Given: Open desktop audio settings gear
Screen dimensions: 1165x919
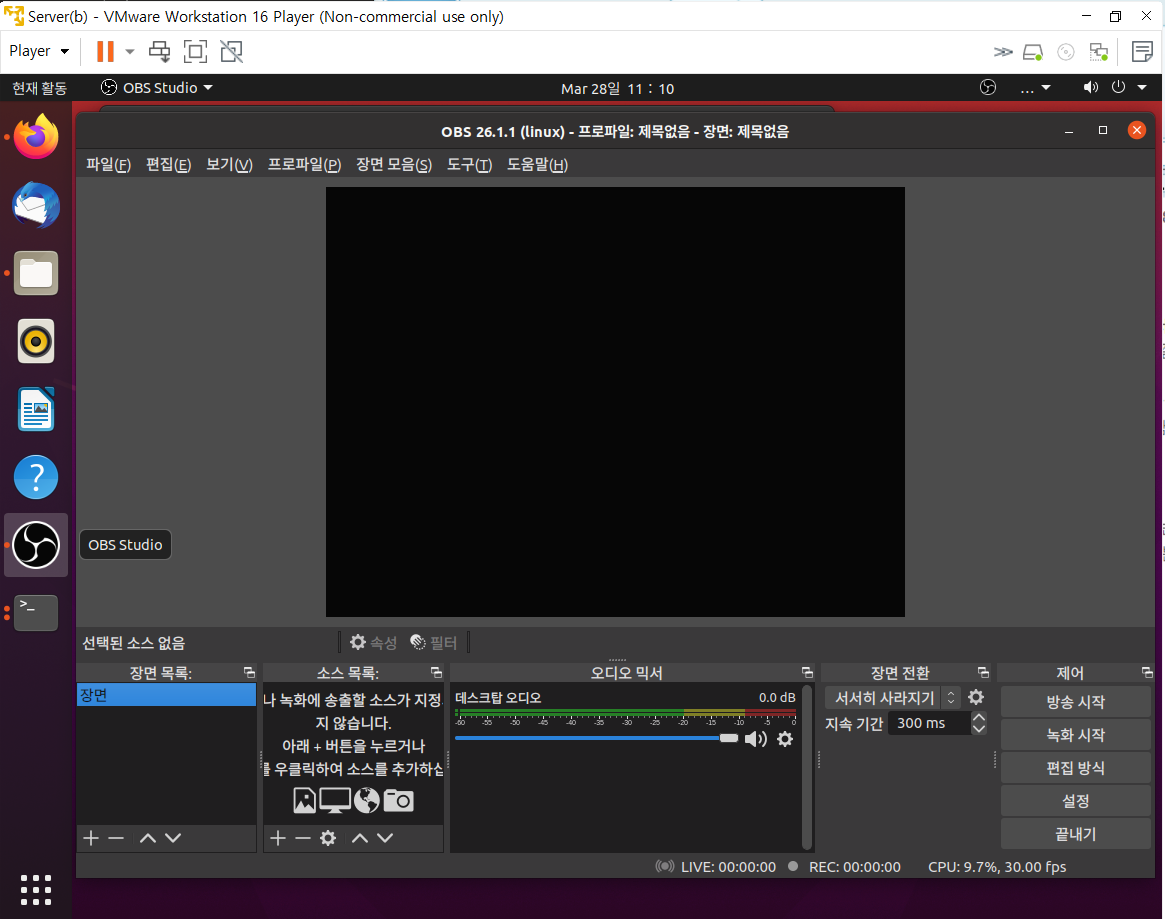Looking at the screenshot, I should tap(785, 738).
